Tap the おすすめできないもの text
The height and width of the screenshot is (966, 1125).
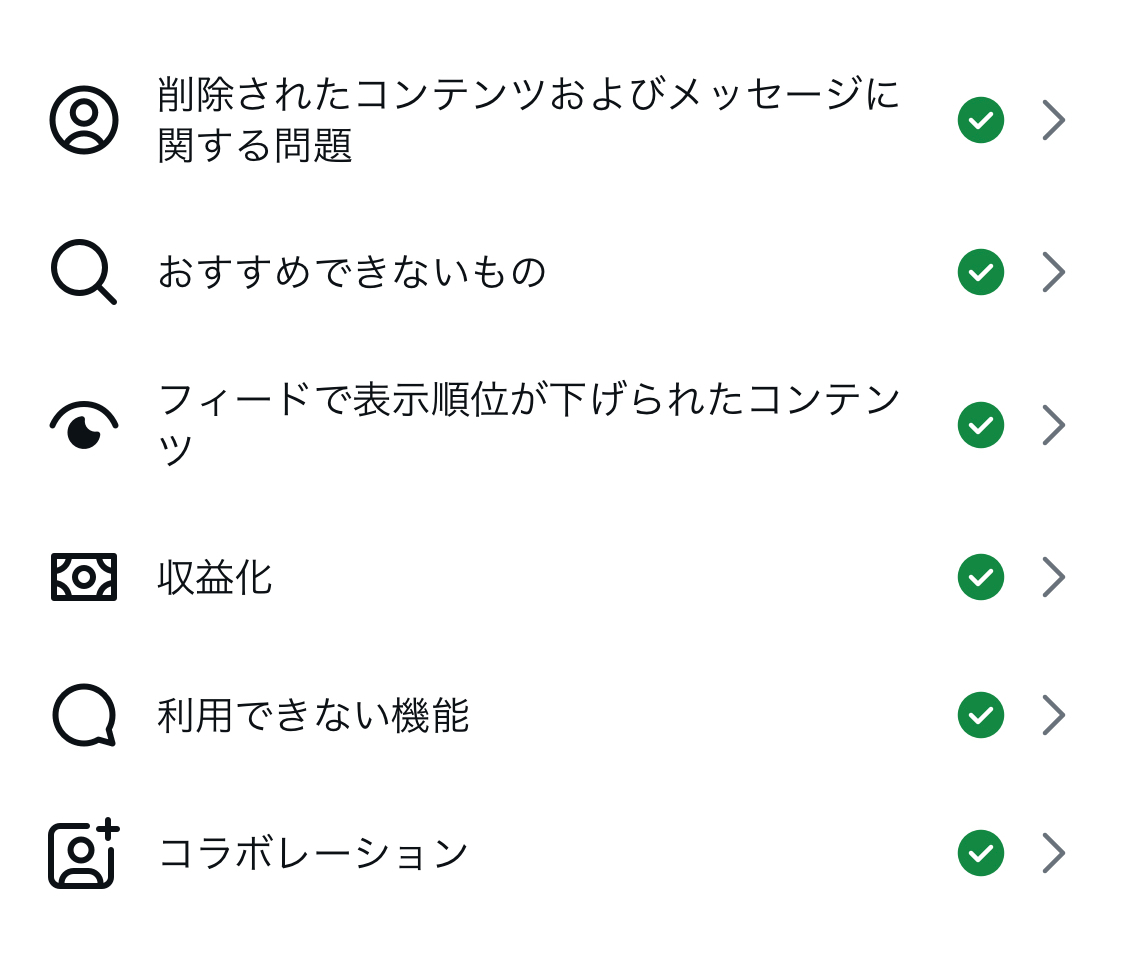(352, 272)
